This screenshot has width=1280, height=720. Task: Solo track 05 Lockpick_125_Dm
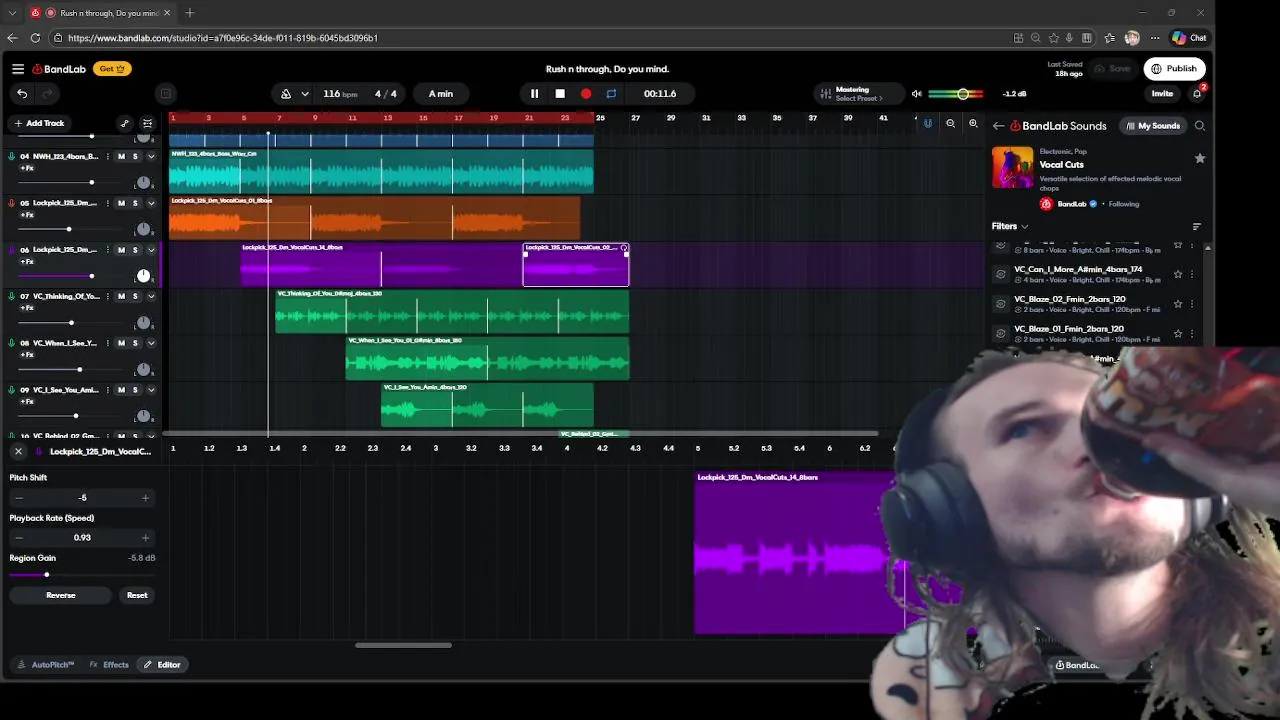click(135, 203)
